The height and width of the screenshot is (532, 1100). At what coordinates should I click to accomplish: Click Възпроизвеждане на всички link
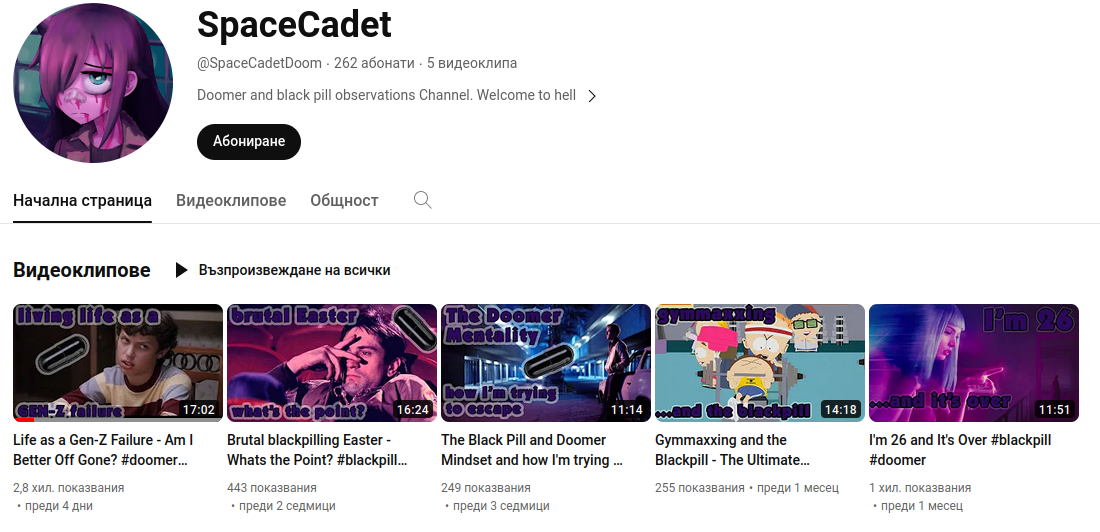pos(295,270)
